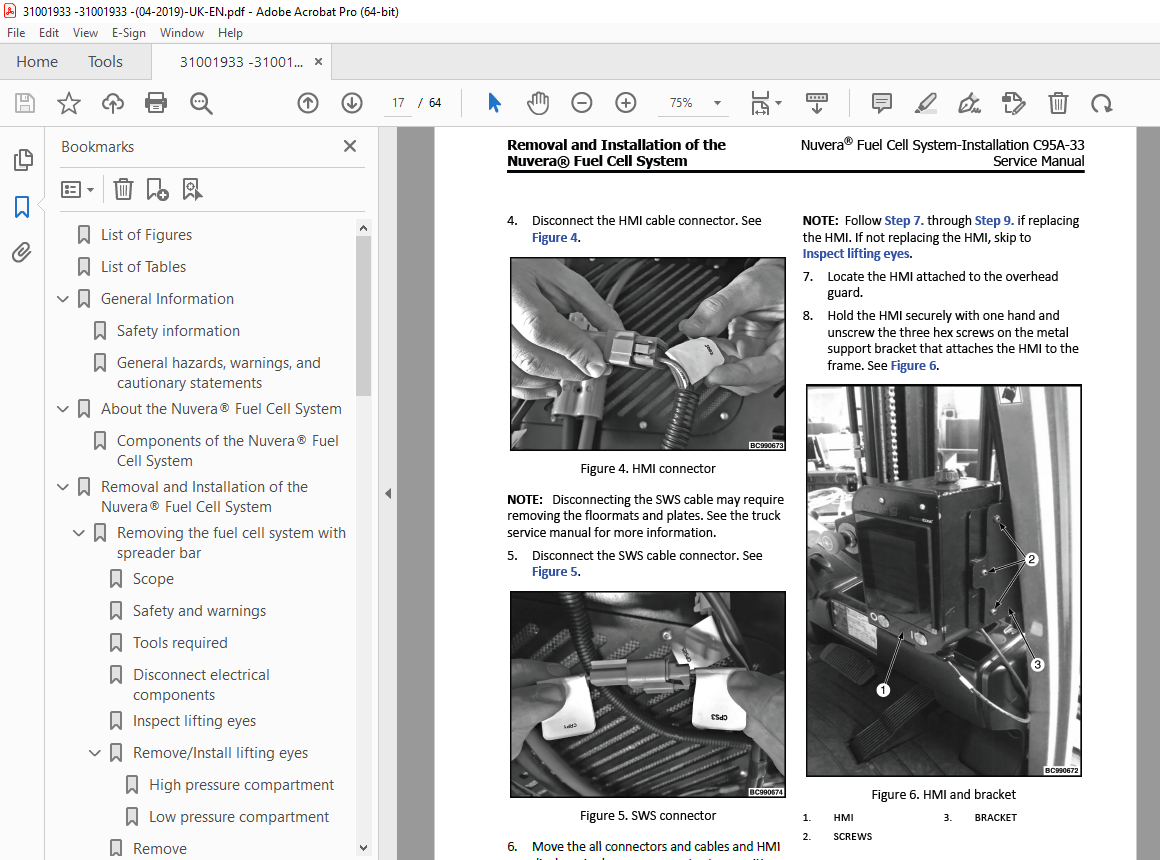Viewport: 1160px width, 860px height.
Task: Add a comment with the note icon
Action: coord(882,103)
